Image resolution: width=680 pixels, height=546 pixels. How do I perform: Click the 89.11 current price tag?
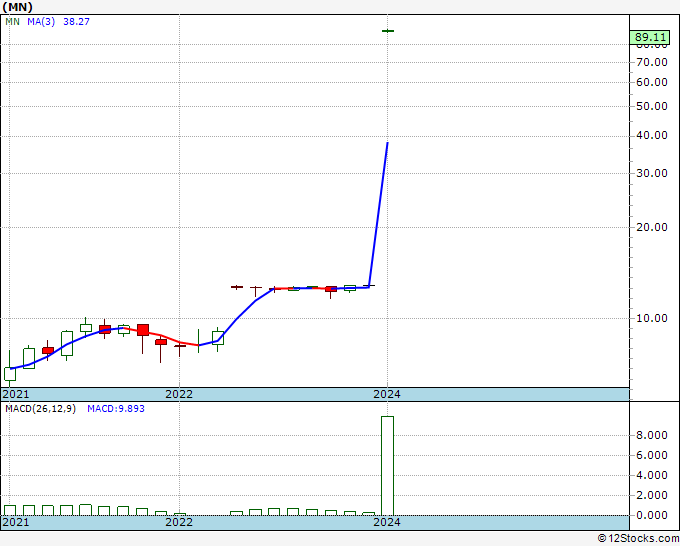coord(650,38)
